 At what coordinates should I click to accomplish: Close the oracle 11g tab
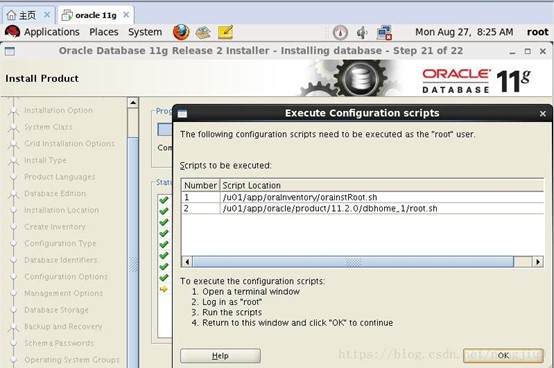[126, 15]
